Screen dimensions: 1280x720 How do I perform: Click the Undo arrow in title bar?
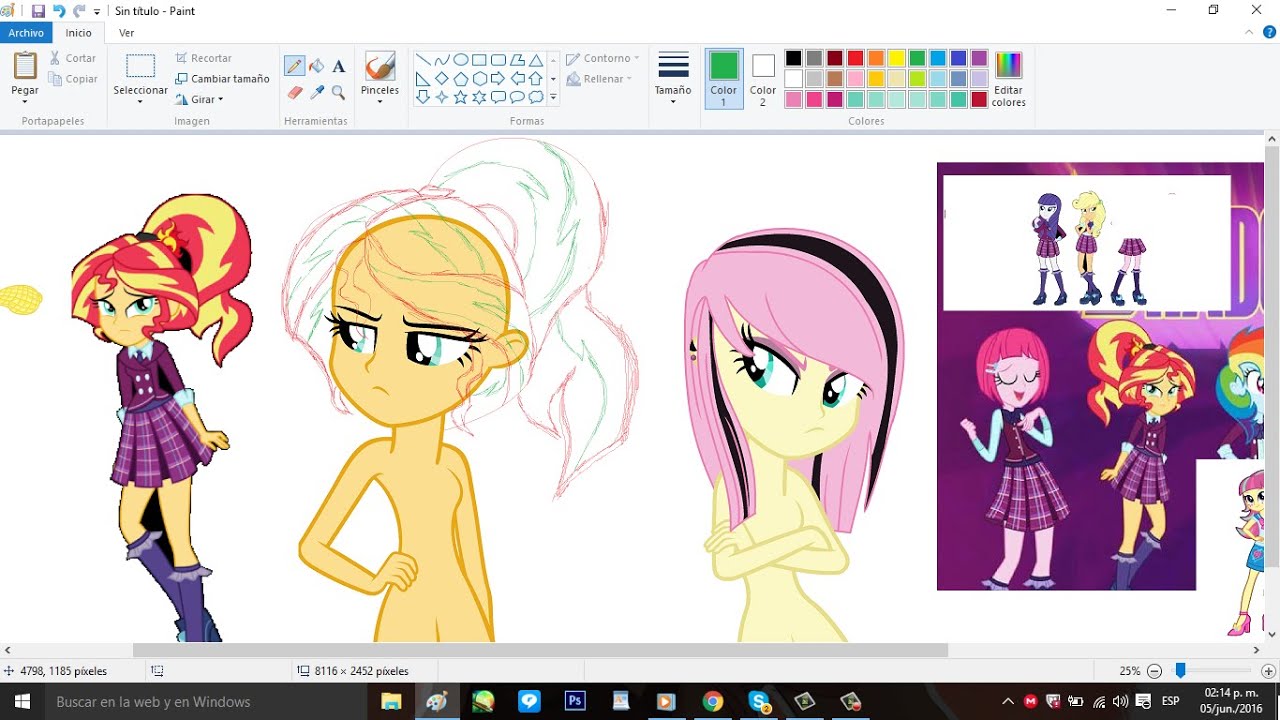pyautogui.click(x=59, y=11)
